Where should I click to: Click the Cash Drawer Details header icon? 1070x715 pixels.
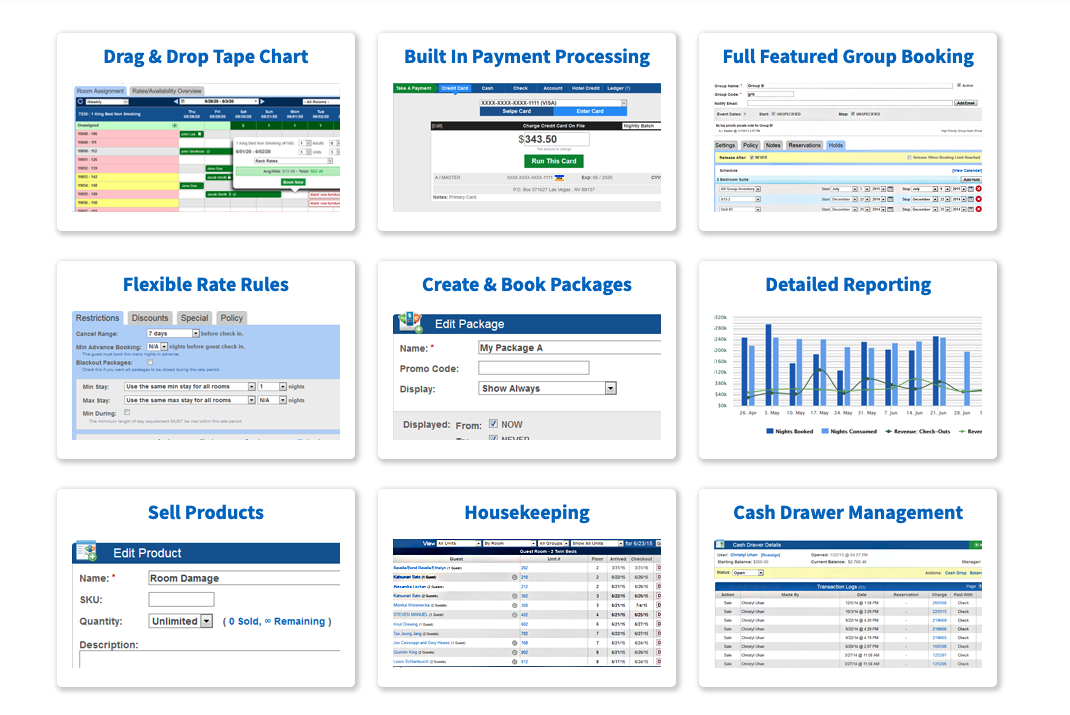pos(720,544)
